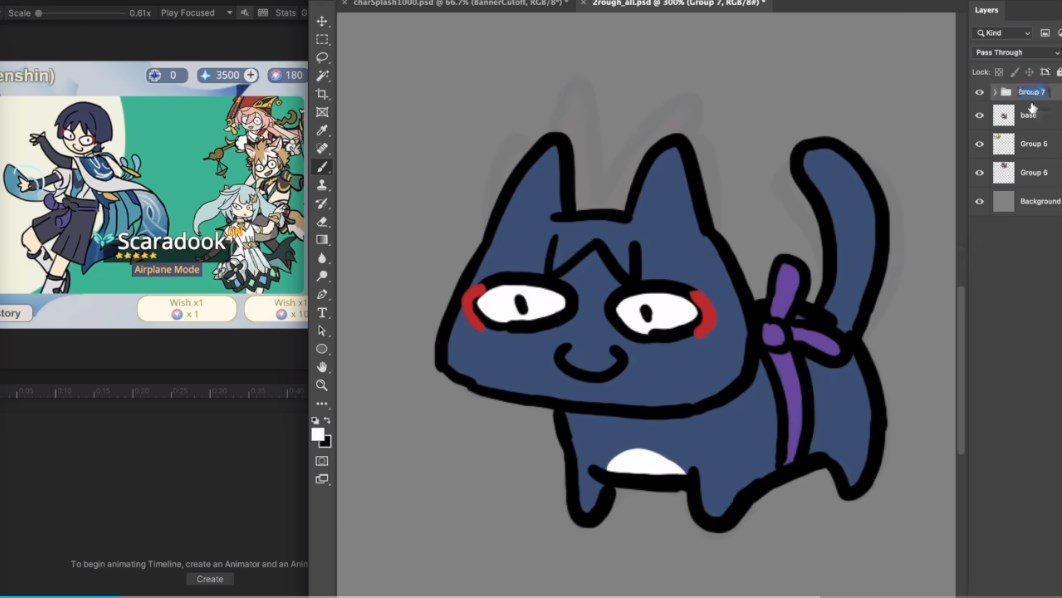Click plus button beside 3500 currency
1062x598 pixels.
(x=251, y=75)
